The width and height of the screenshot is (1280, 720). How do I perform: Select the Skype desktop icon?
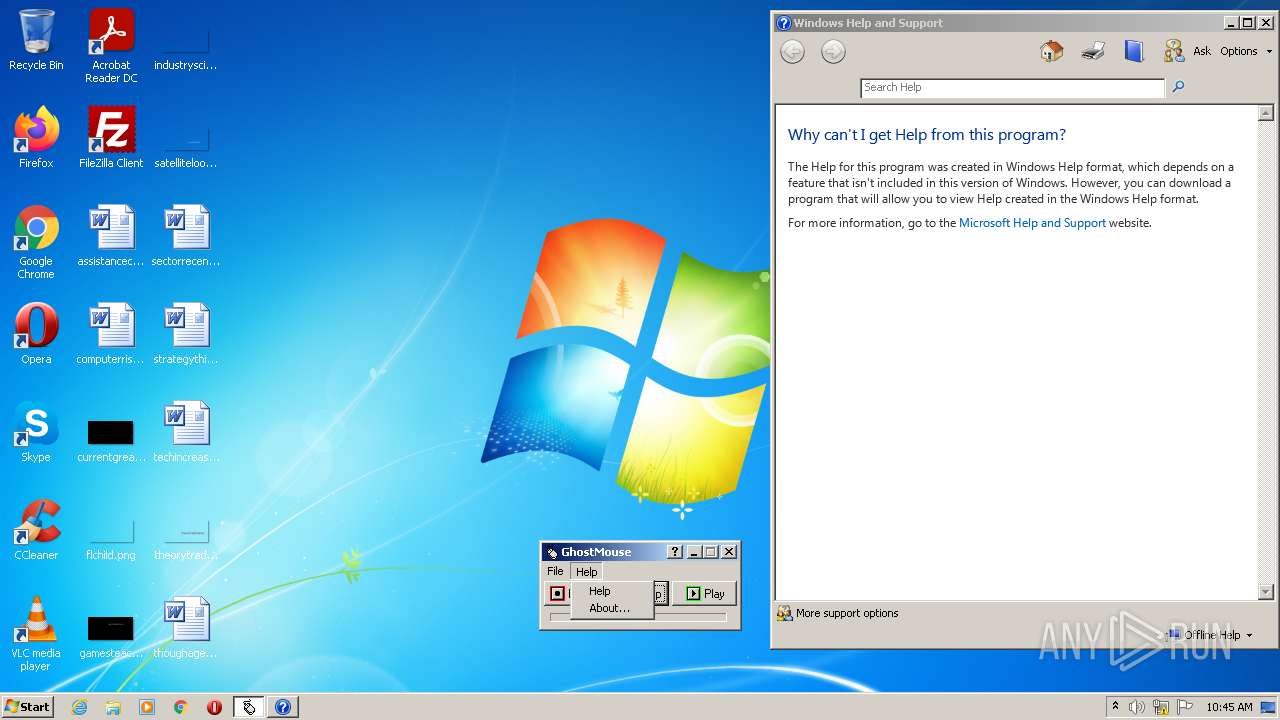[36, 432]
